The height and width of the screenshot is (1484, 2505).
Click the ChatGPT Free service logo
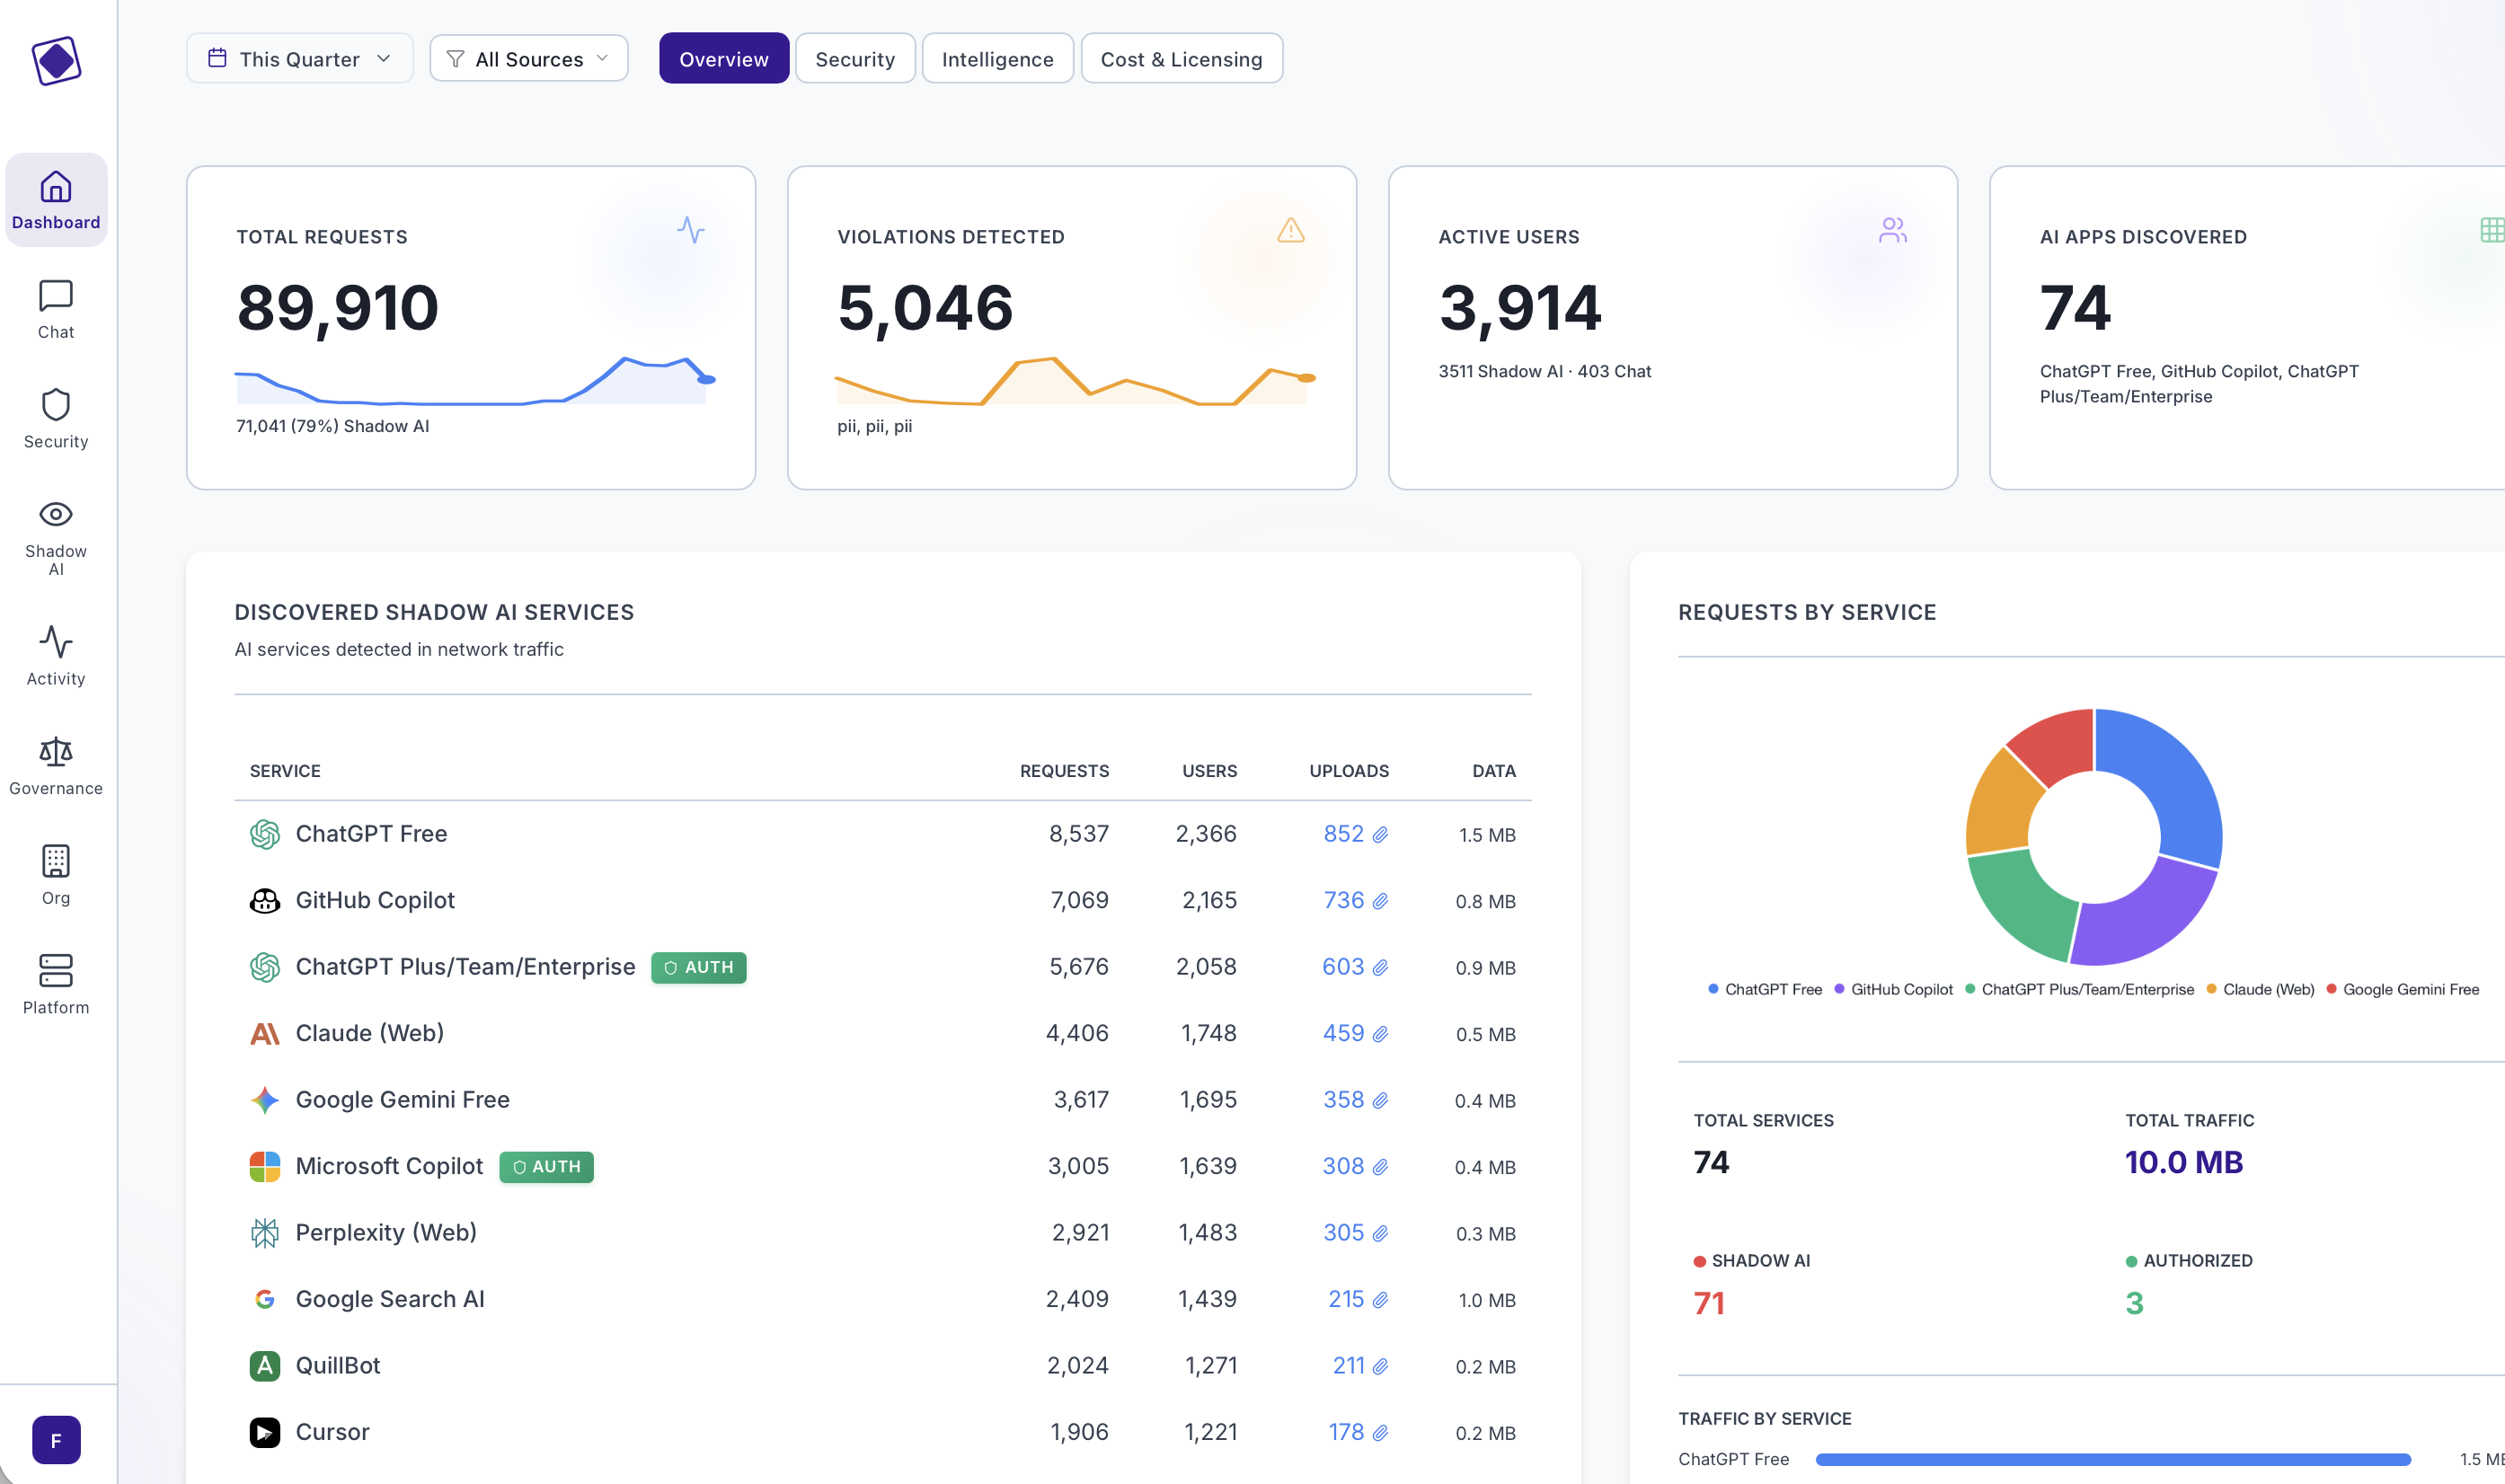click(x=264, y=834)
